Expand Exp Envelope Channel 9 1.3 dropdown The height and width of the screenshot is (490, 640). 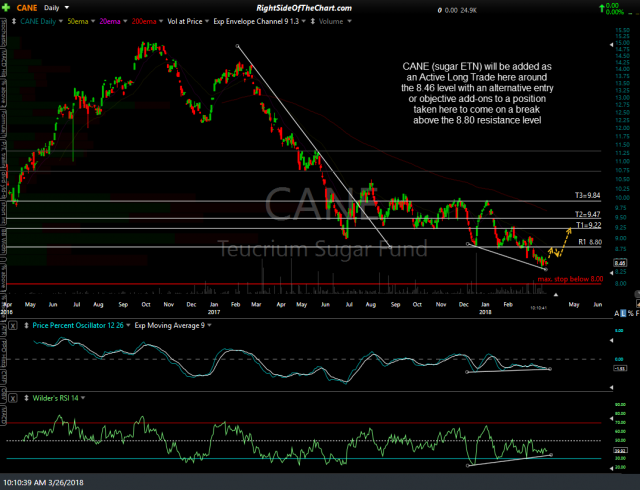point(304,21)
